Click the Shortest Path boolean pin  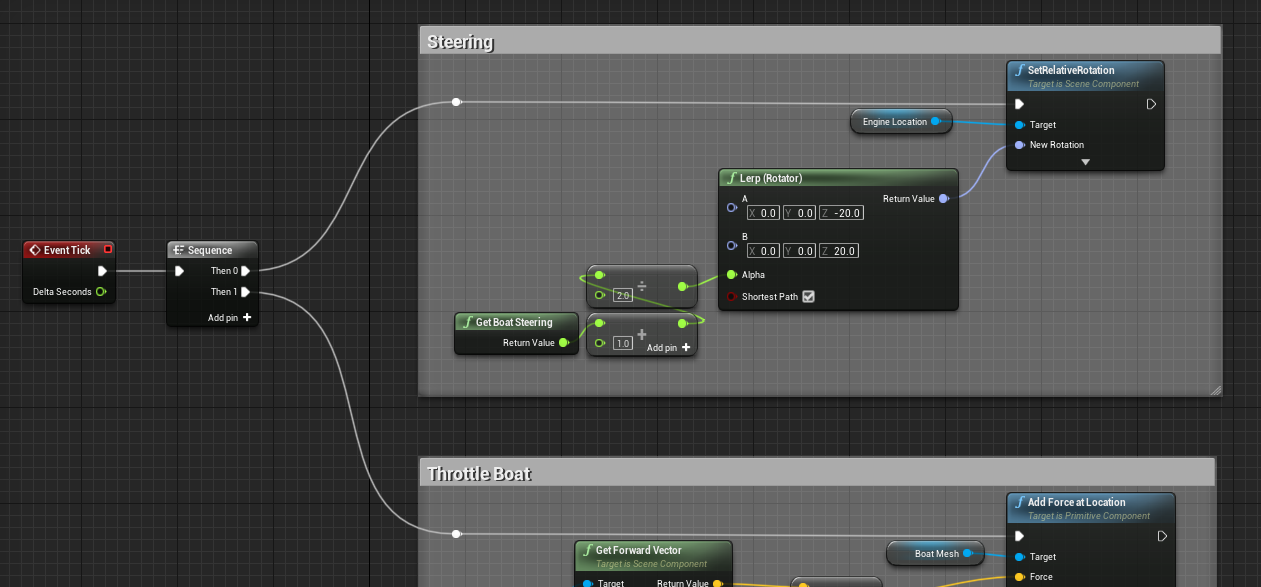click(732, 297)
